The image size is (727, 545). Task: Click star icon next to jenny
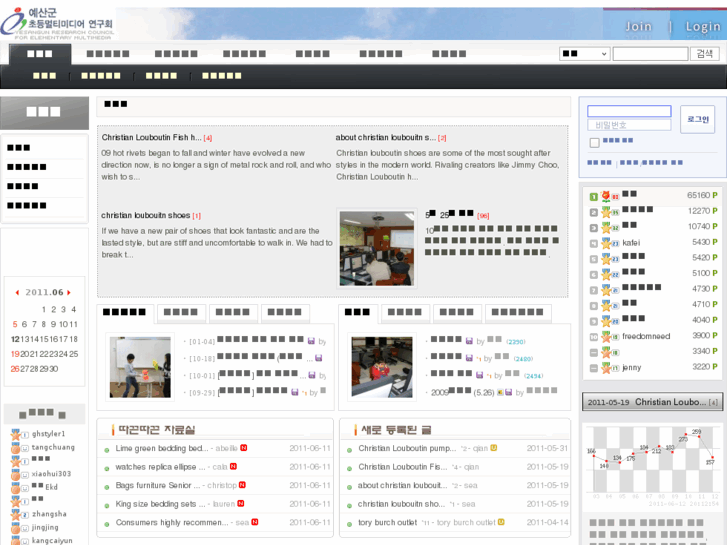pos(606,368)
